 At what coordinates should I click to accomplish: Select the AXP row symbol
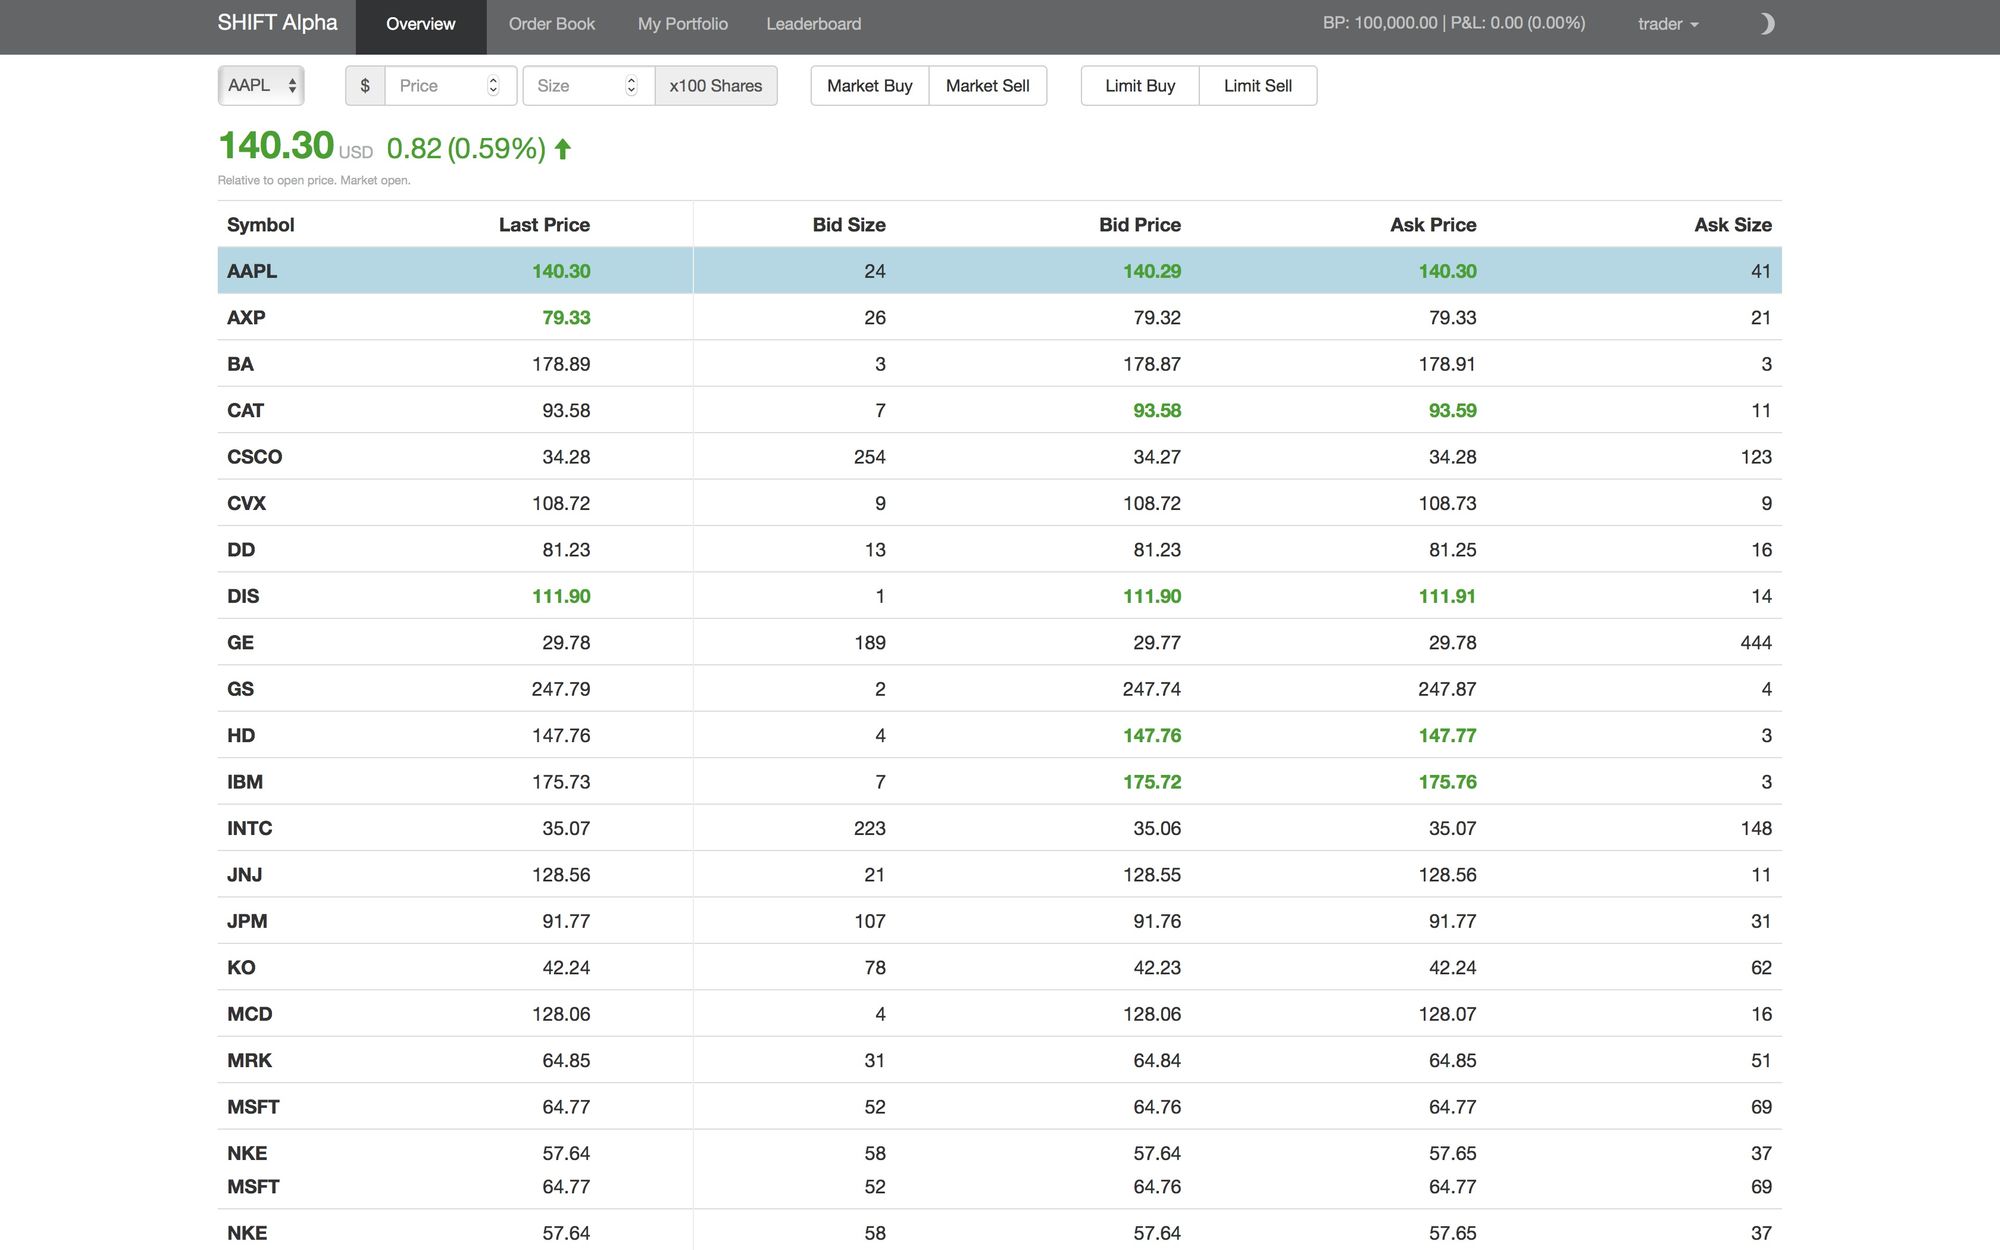[246, 318]
